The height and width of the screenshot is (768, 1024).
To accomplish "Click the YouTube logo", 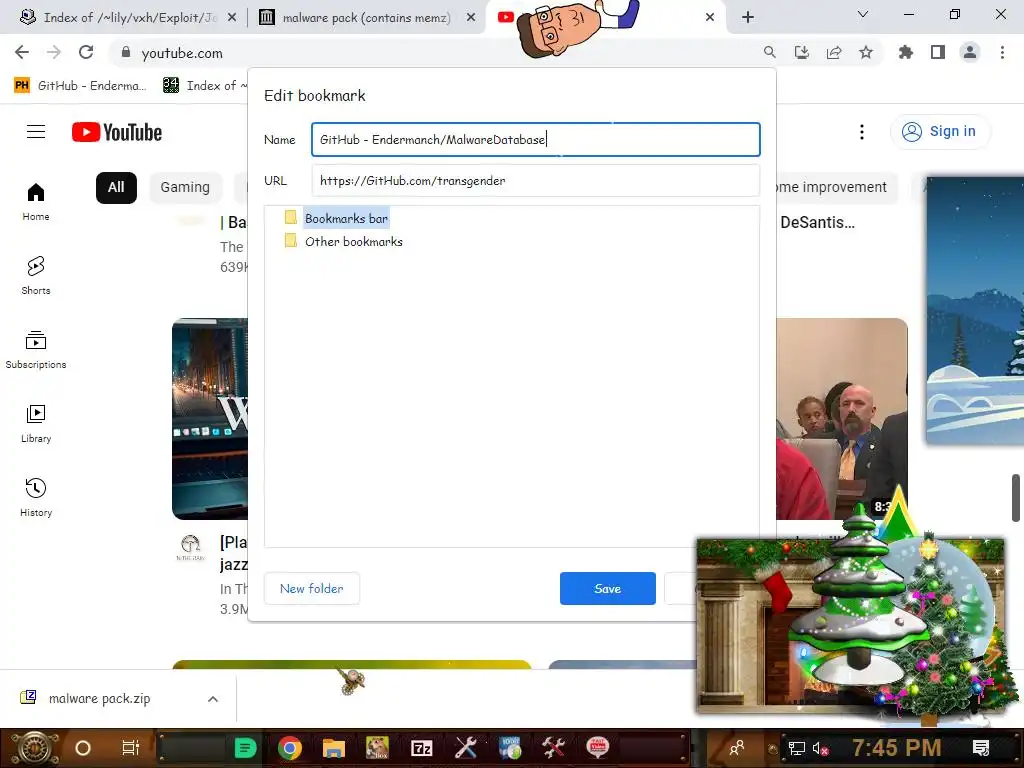I will click(117, 133).
